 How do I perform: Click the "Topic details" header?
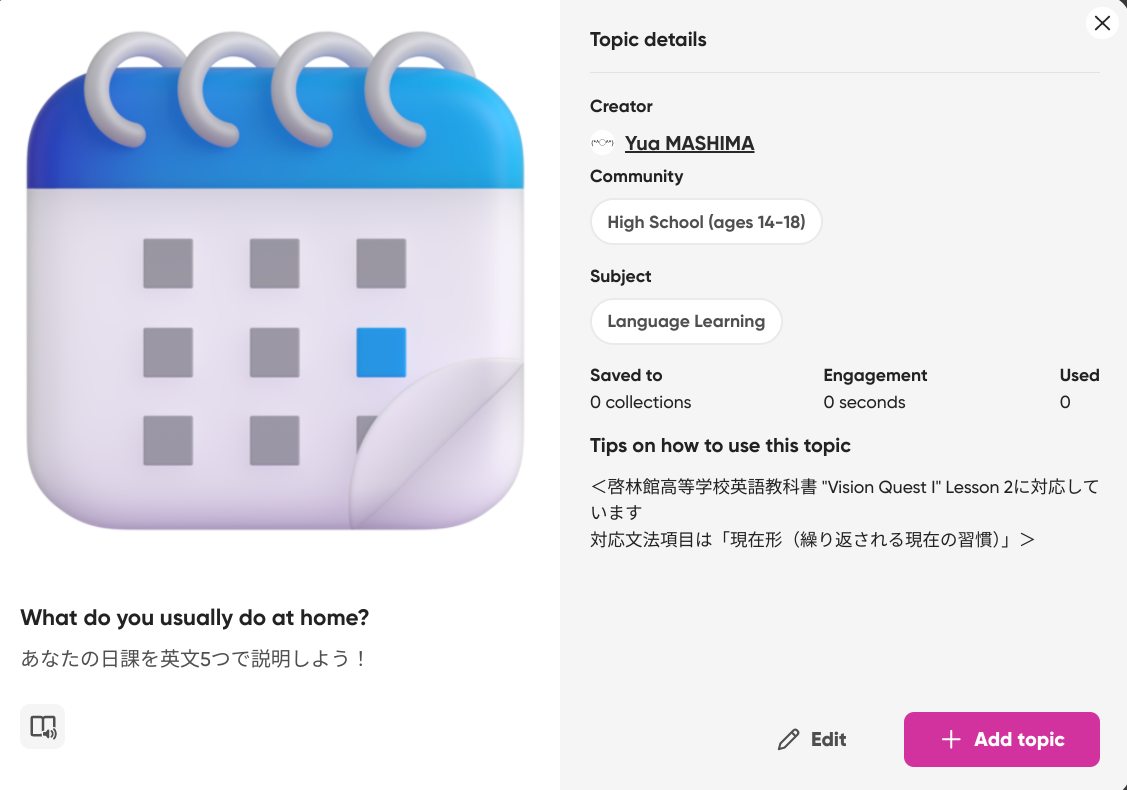point(648,40)
